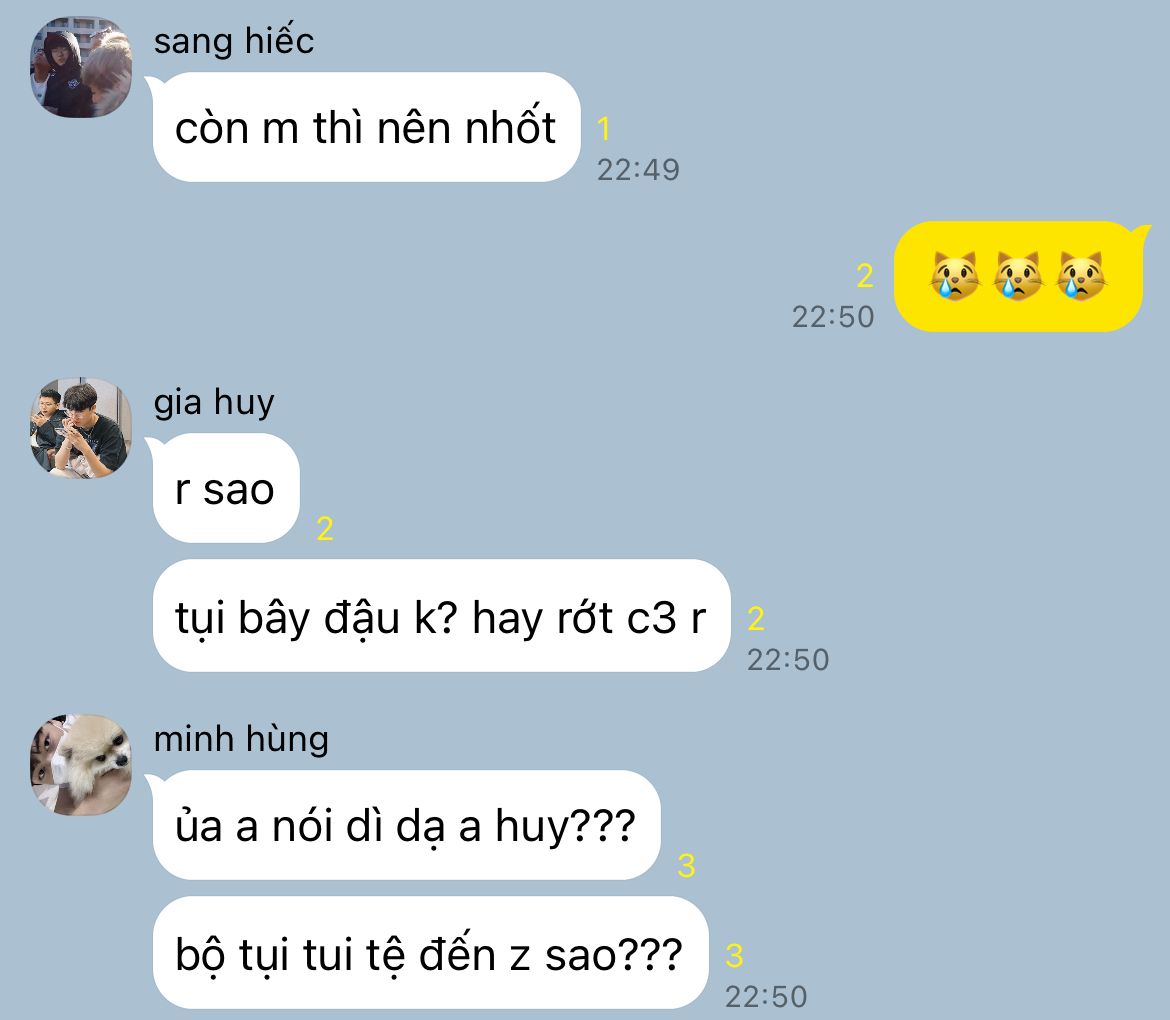This screenshot has height=1020, width=1170.
Task: Click the middle crying cat emoji
Action: click(x=1018, y=276)
